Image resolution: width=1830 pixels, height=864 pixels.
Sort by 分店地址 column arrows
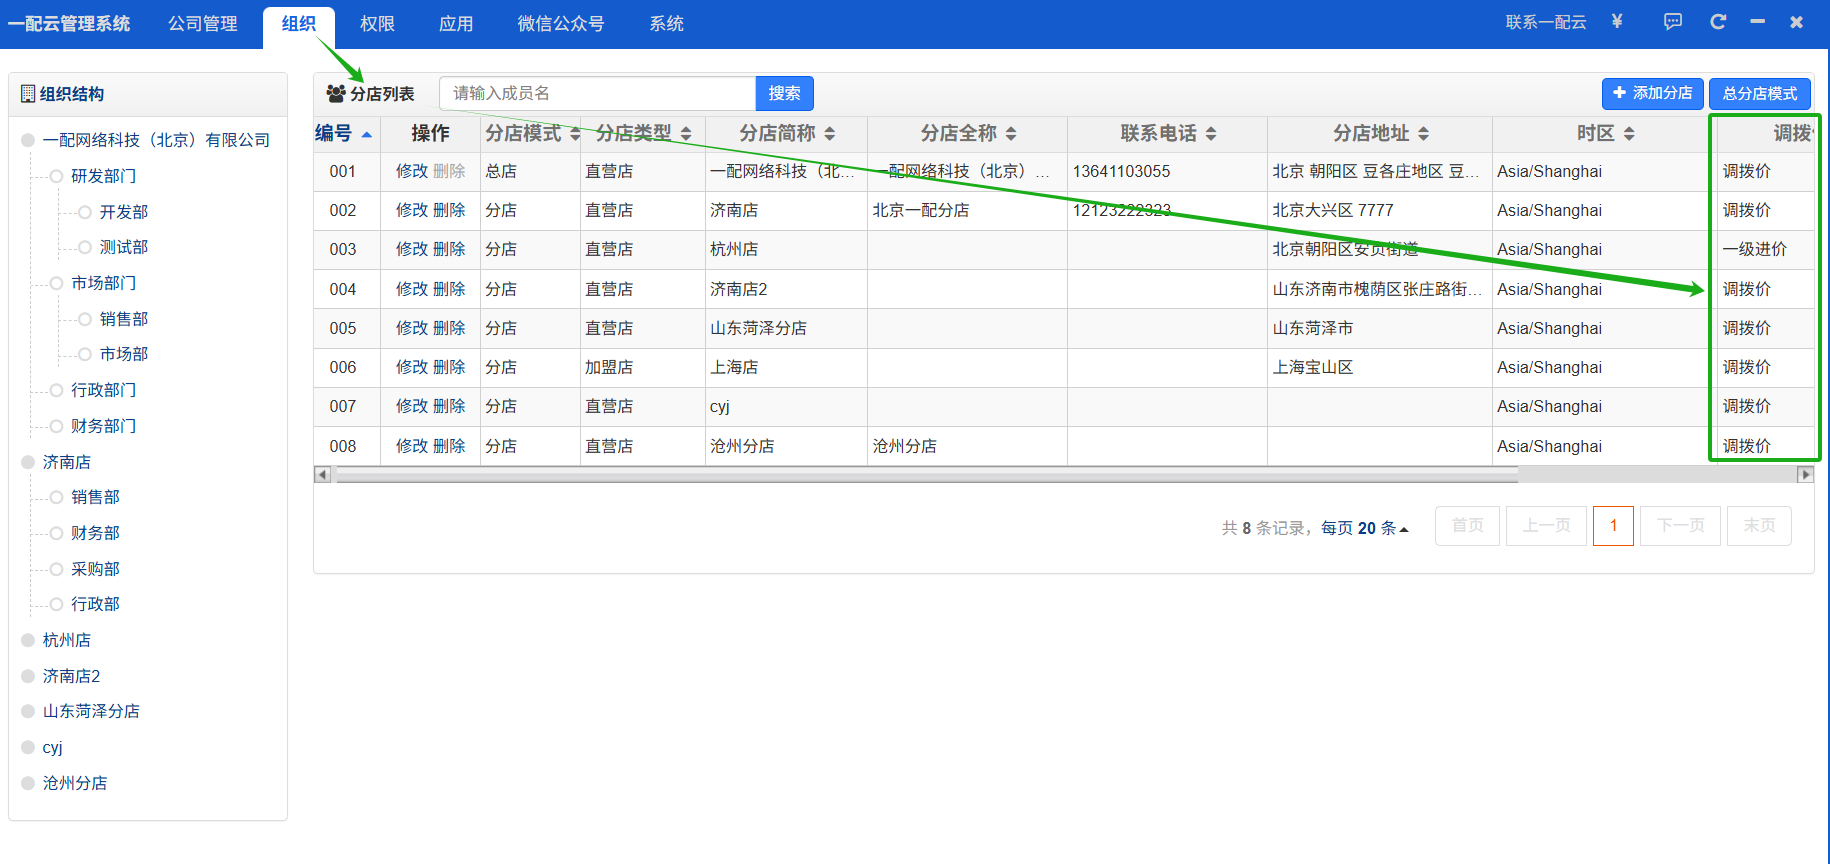coord(1423,133)
